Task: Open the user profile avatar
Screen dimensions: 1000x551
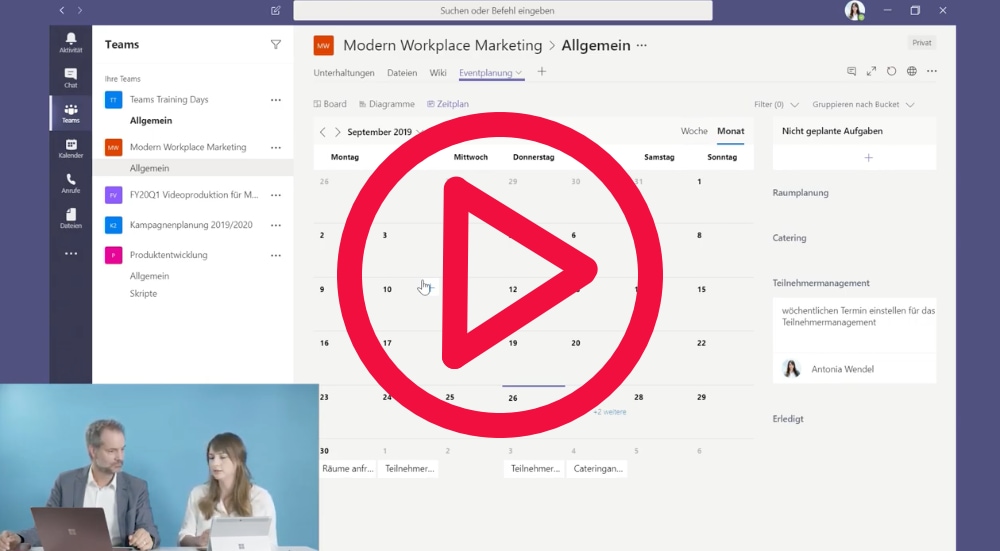Action: 855,10
